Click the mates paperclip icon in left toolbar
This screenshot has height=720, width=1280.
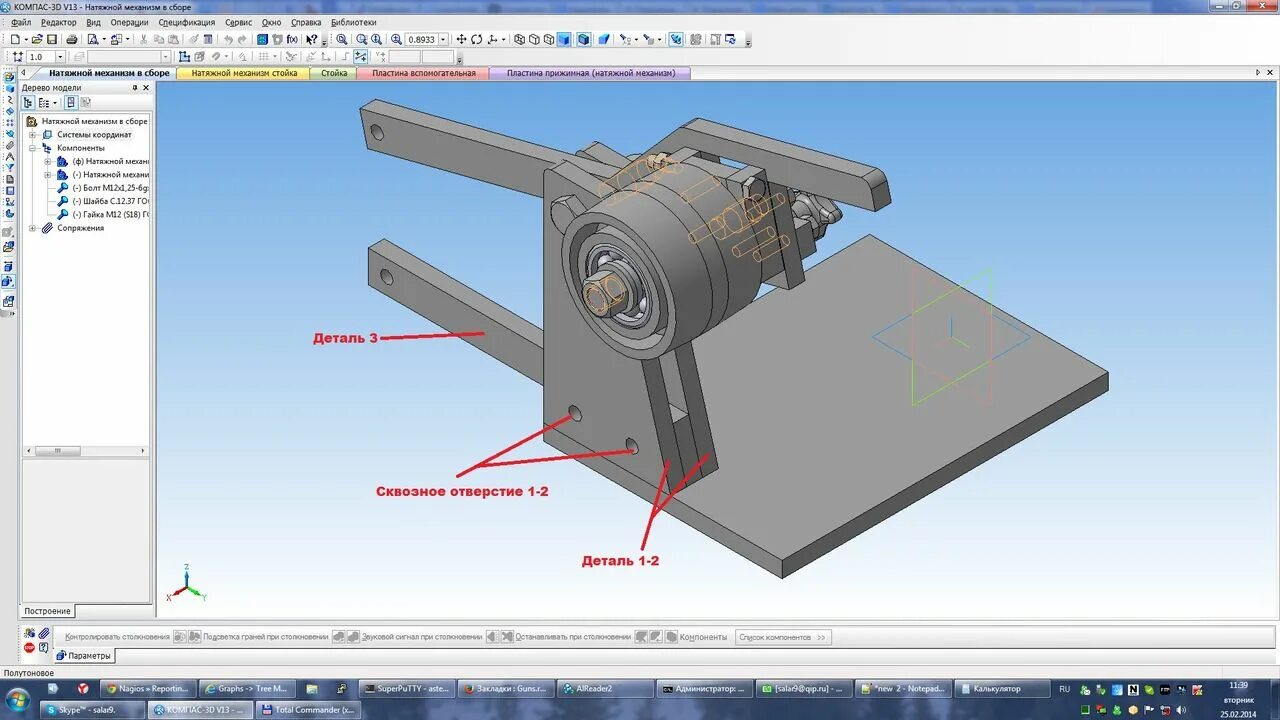[x=10, y=145]
